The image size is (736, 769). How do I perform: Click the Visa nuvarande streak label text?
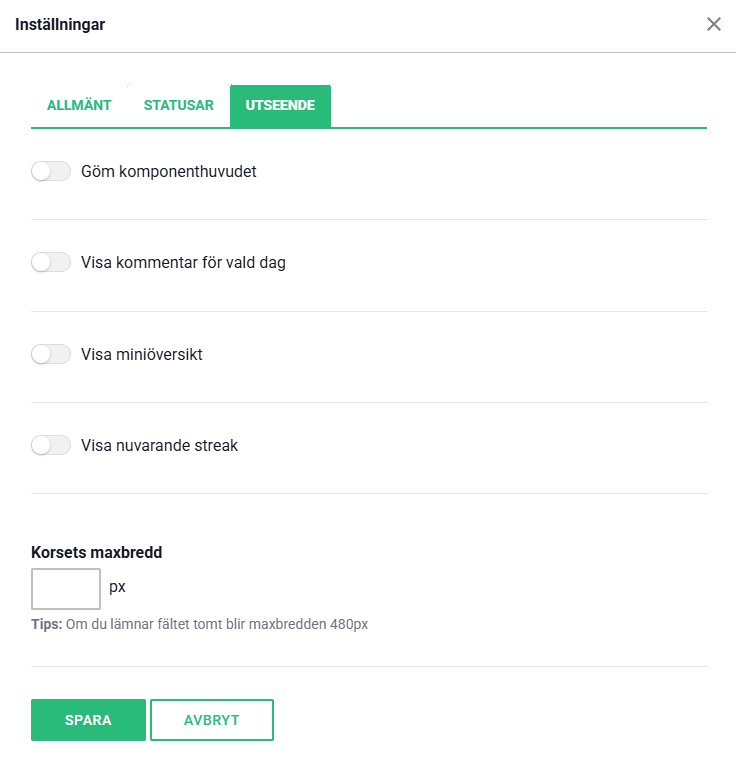[x=159, y=445]
